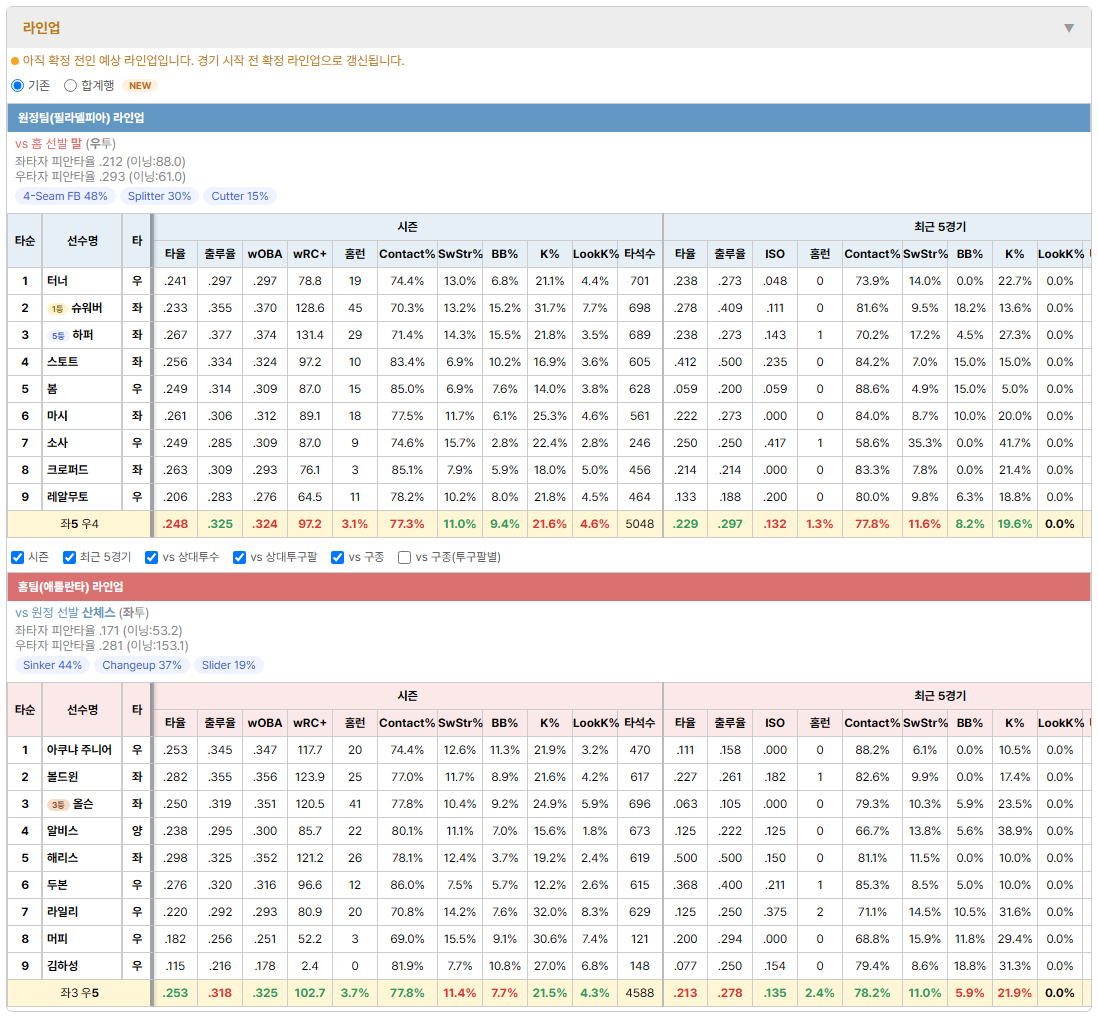Click the 3등 badge beside 올슨
Image resolution: width=1098 pixels, height=1018 pixels.
(58, 804)
